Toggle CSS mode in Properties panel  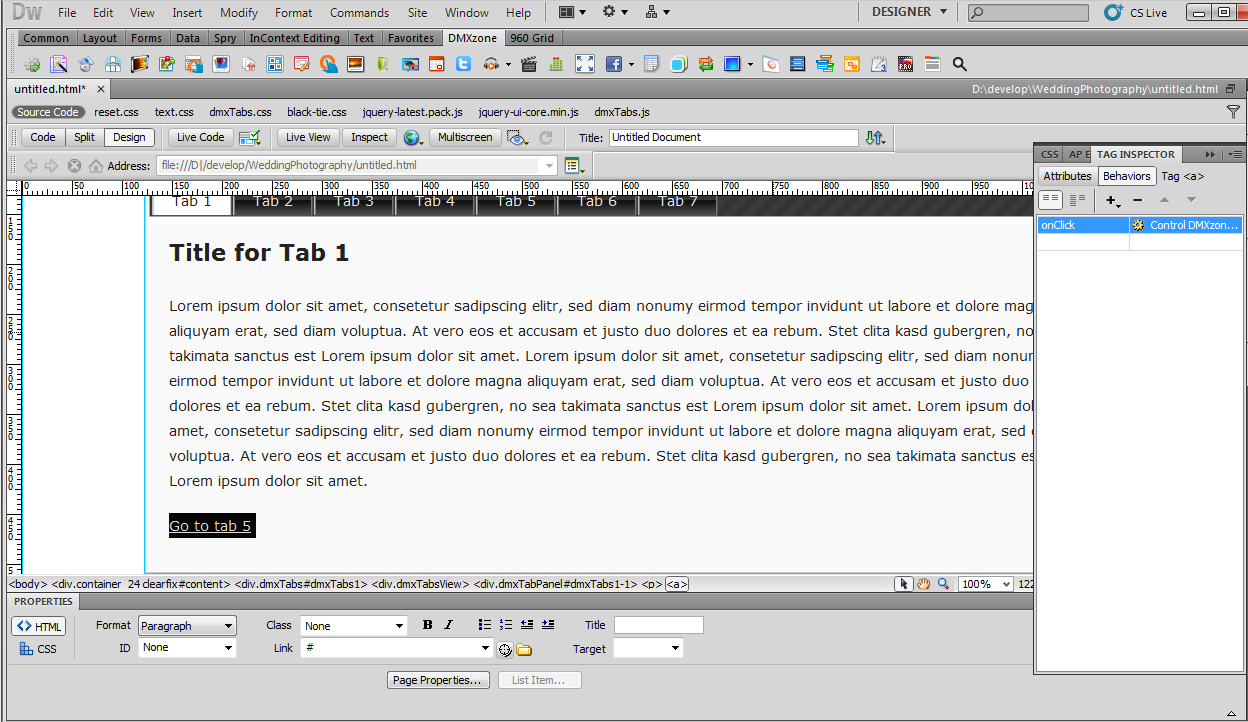tap(38, 649)
